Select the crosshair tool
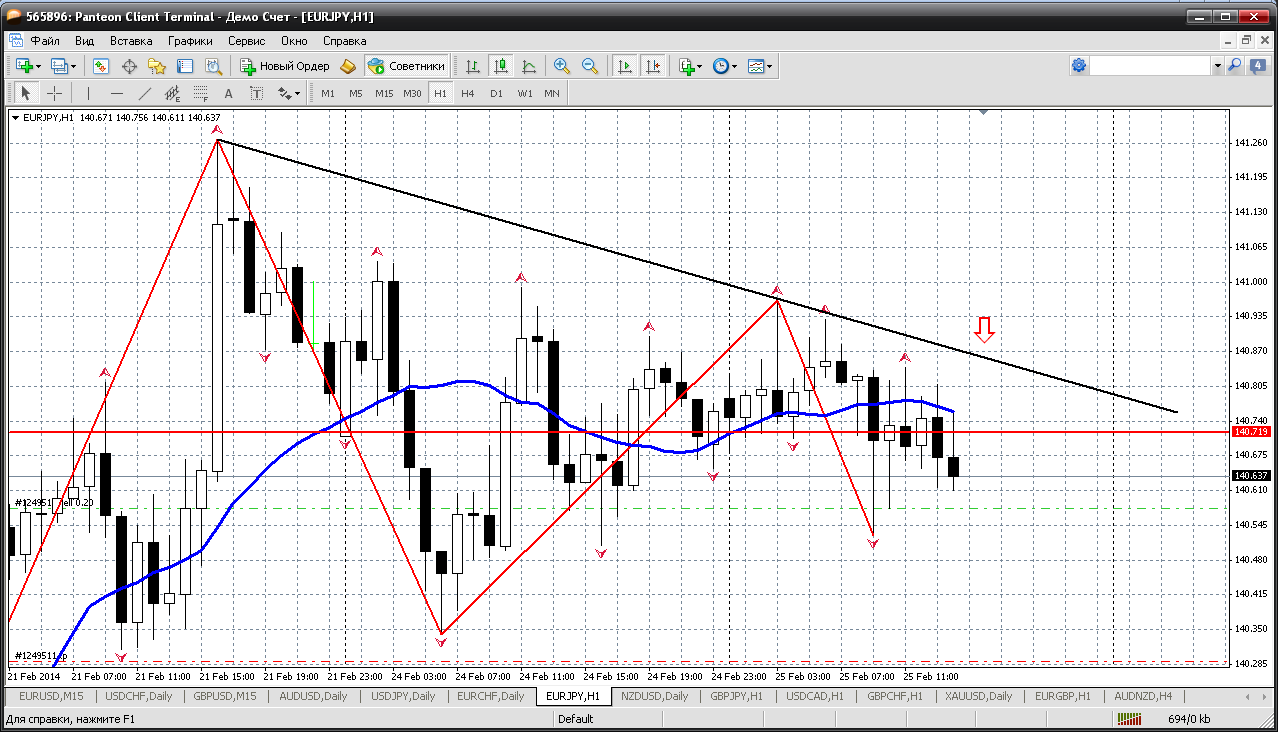1278x732 pixels. (x=54, y=93)
